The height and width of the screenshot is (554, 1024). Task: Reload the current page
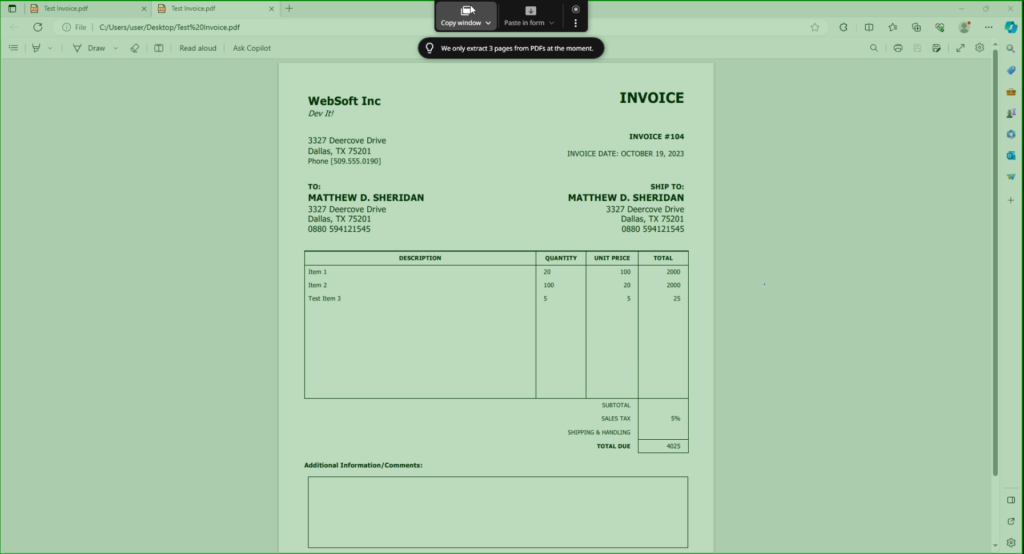click(38, 27)
